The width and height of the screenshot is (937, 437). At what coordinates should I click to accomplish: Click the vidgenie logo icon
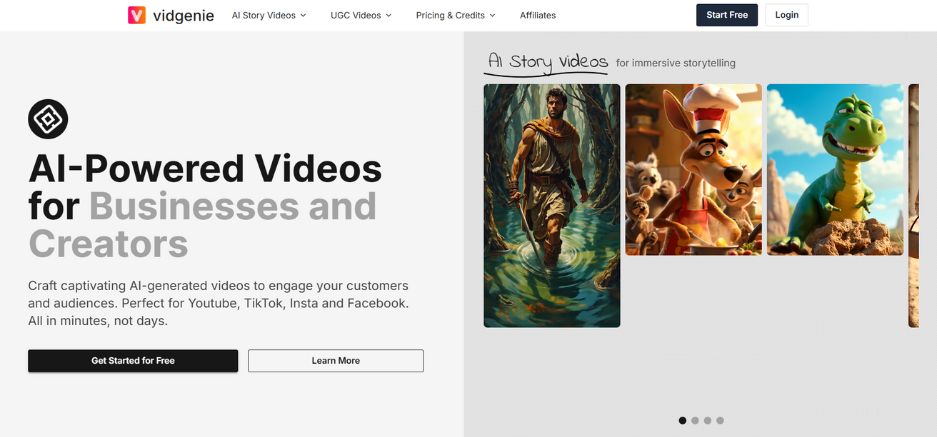coord(137,15)
